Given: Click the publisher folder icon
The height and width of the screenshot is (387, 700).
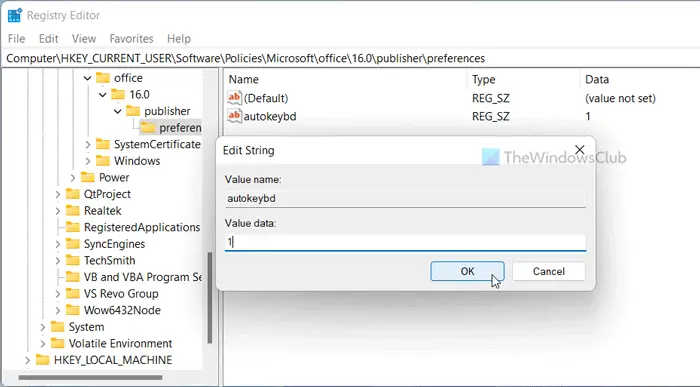Looking at the screenshot, I should (133, 111).
